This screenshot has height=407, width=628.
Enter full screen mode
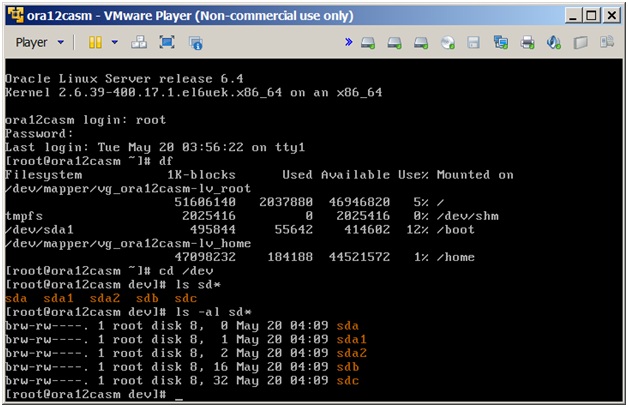[x=167, y=42]
